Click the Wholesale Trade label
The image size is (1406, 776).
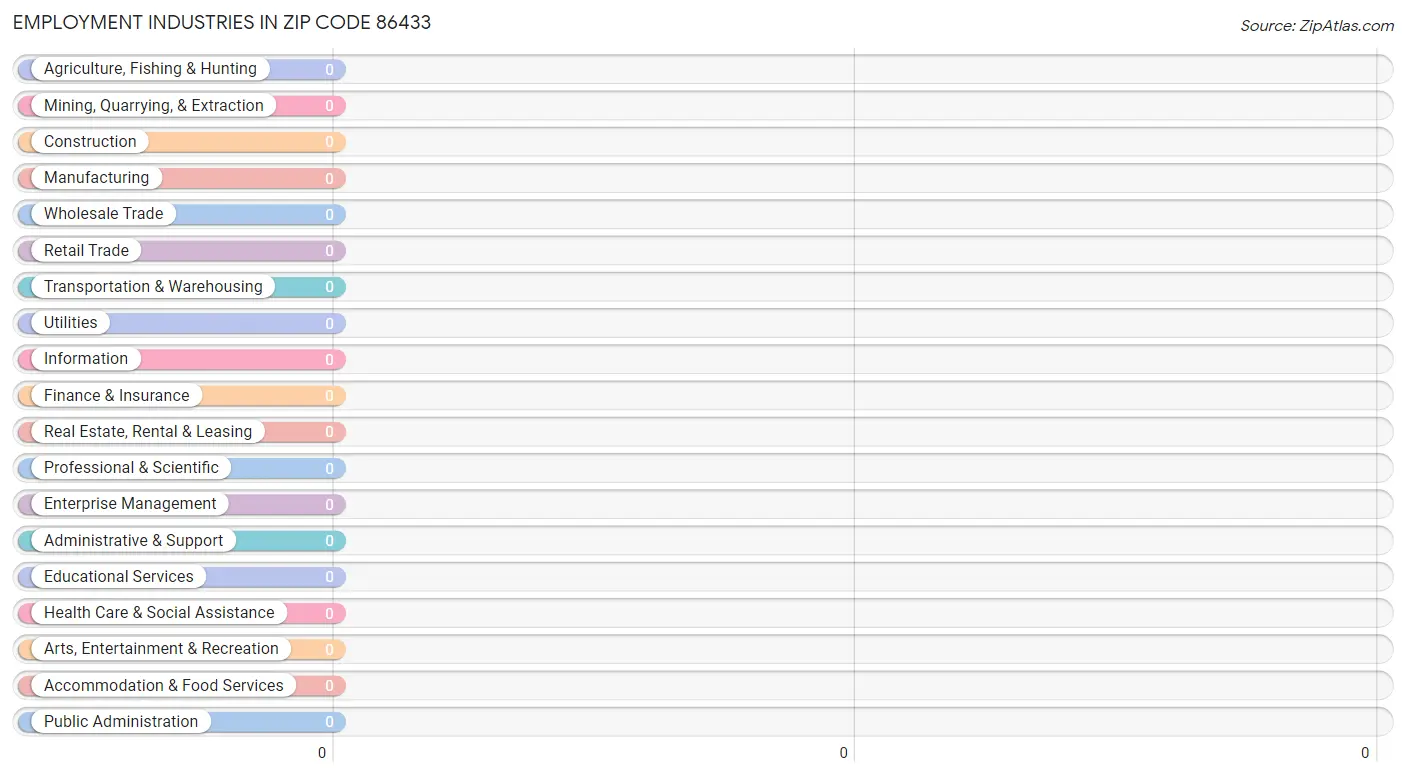coord(103,213)
